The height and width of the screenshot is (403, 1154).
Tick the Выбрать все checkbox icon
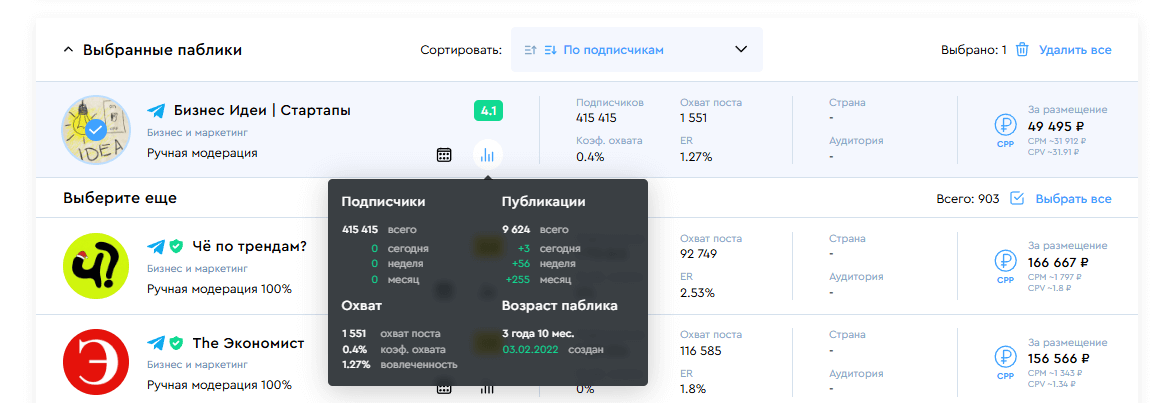1017,199
